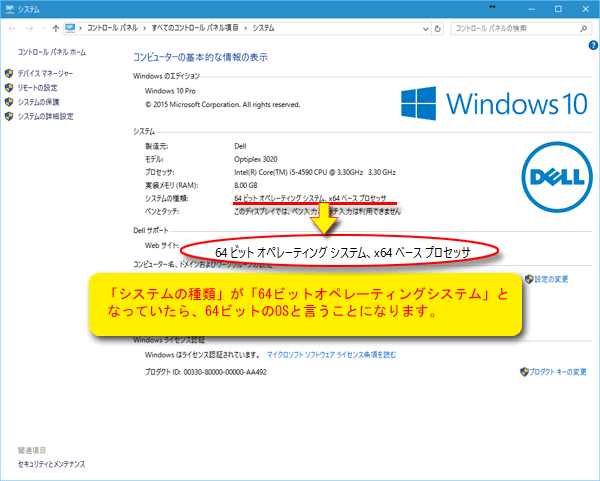Click the breadcrumb chevron before システム

coord(245,28)
